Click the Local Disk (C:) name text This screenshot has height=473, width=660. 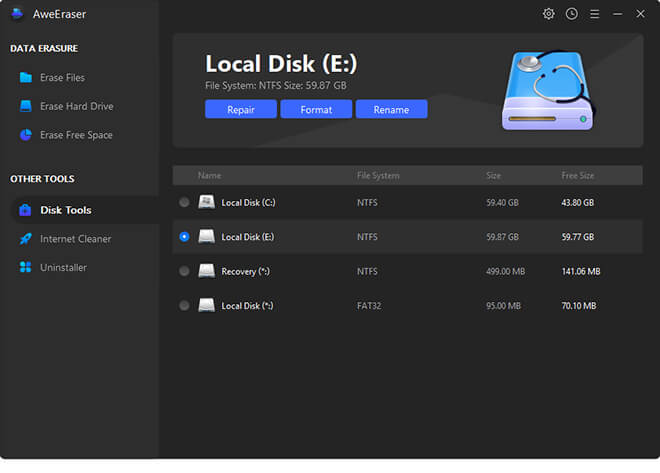click(248, 203)
